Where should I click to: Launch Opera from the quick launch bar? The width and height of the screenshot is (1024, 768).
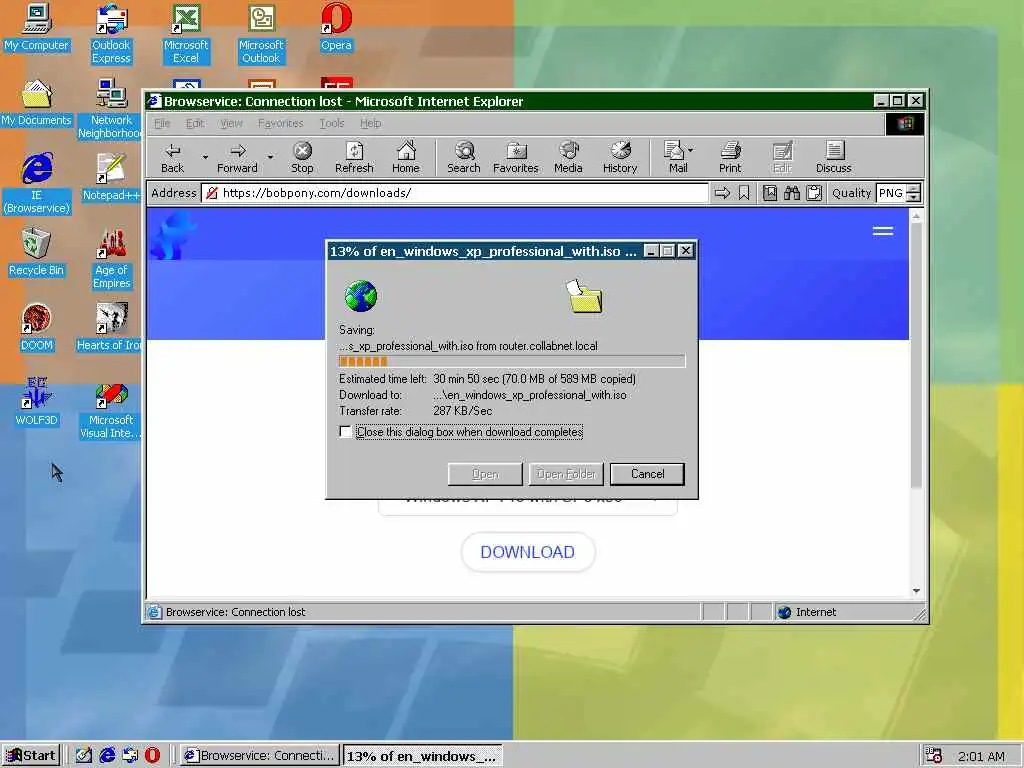click(152, 756)
